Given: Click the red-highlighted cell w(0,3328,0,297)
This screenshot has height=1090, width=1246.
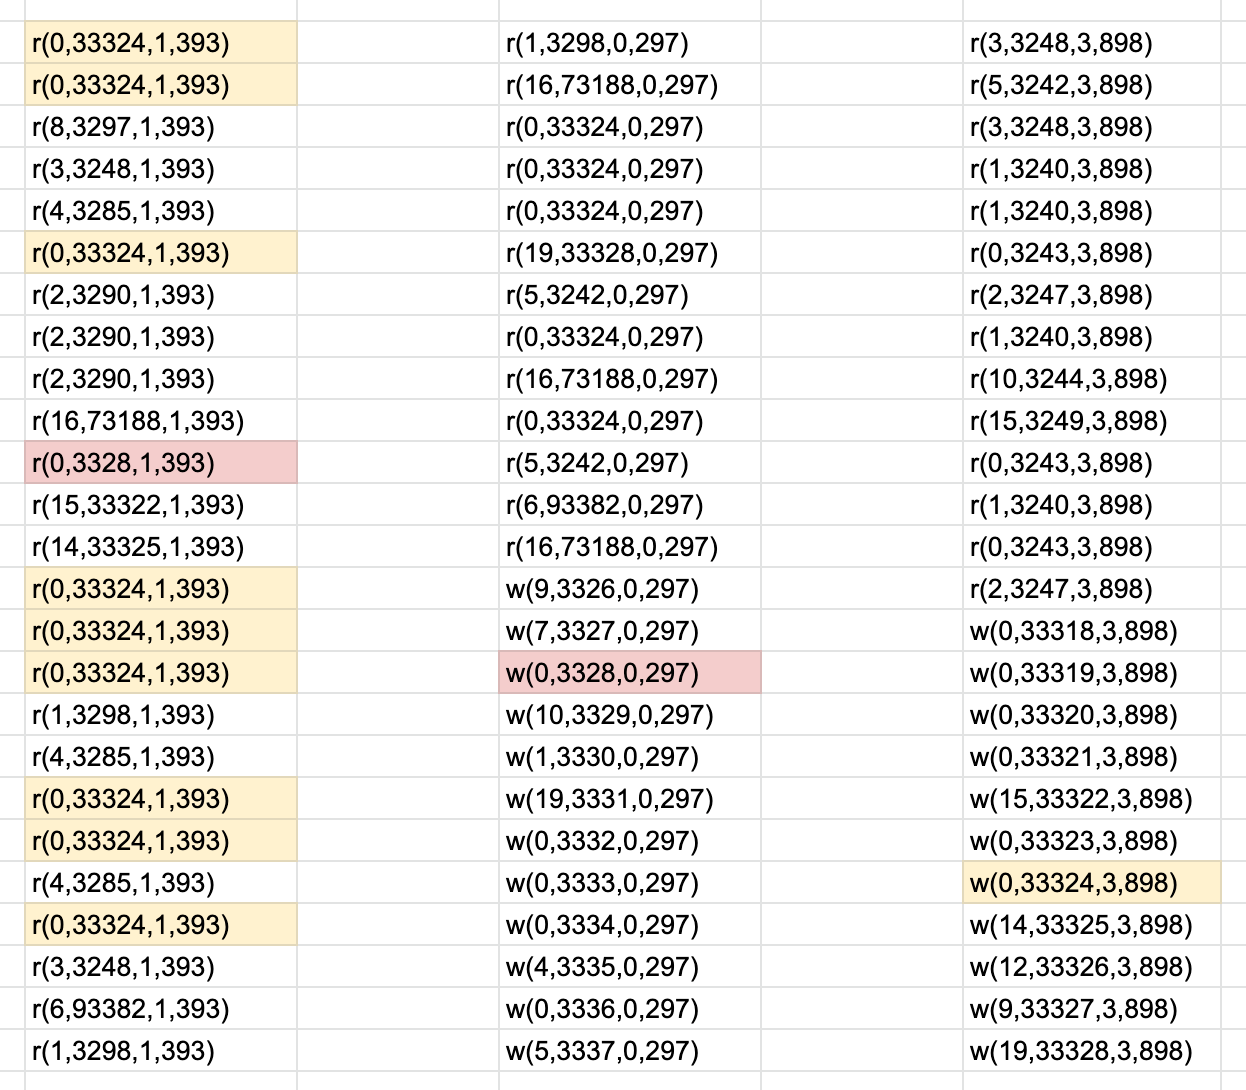Looking at the screenshot, I should pyautogui.click(x=630, y=673).
